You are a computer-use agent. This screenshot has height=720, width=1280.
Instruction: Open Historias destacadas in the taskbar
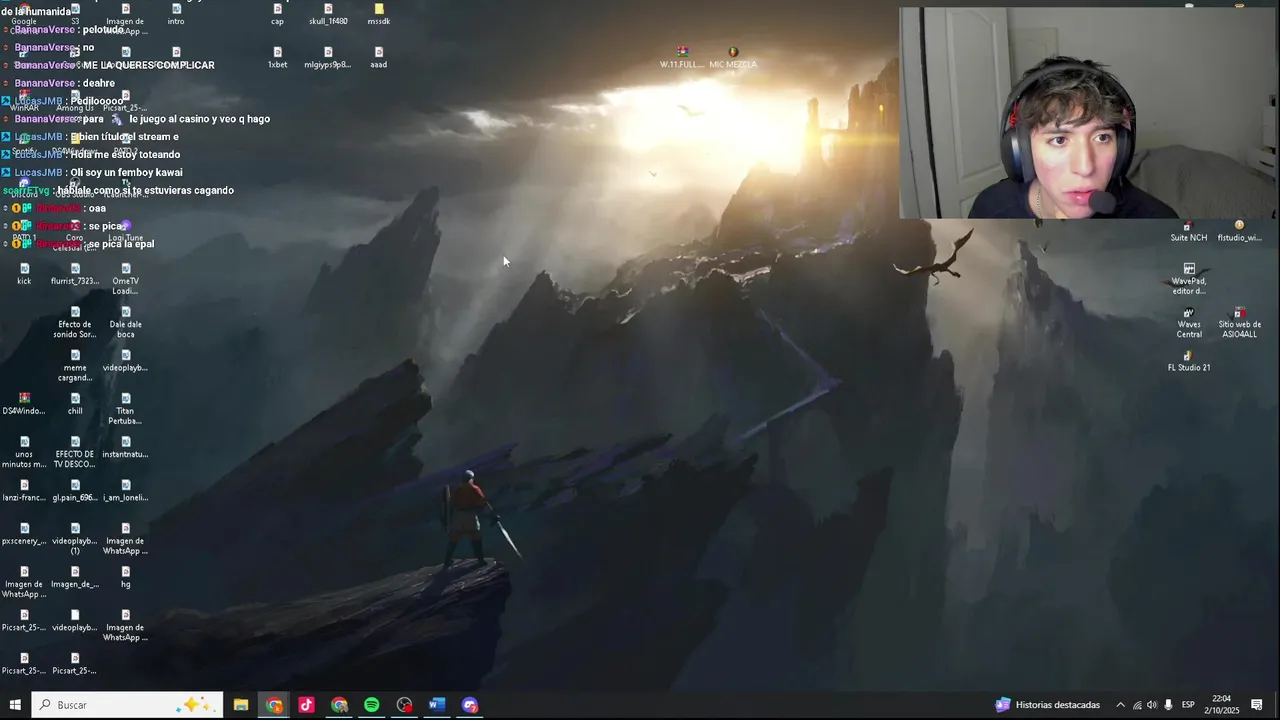[1048, 705]
